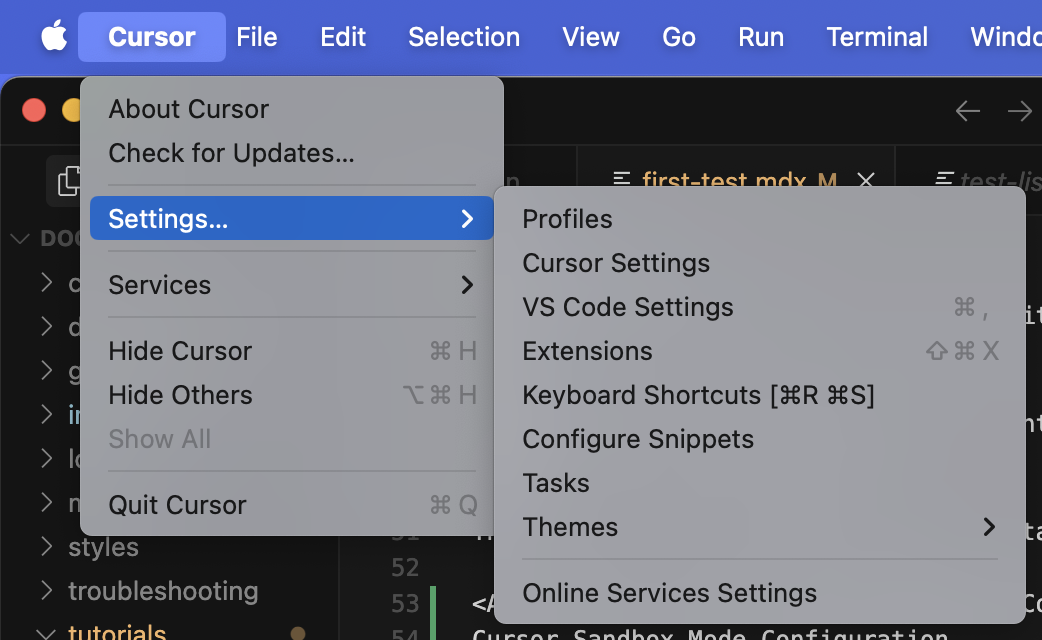Image resolution: width=1042 pixels, height=640 pixels.
Task: Expand the Services submenu
Action: (291, 284)
